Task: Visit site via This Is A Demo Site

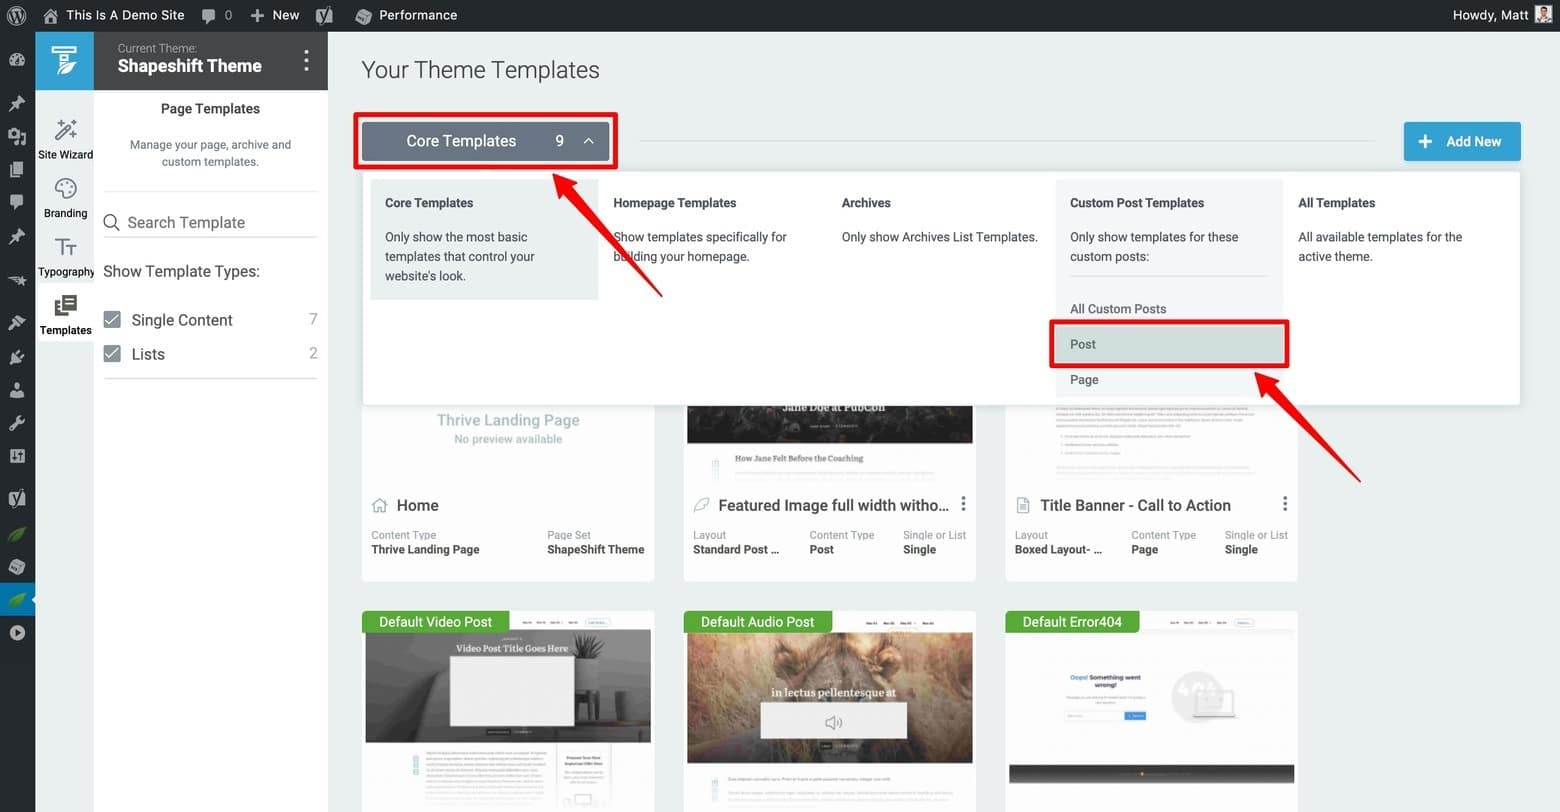Action: (x=113, y=15)
